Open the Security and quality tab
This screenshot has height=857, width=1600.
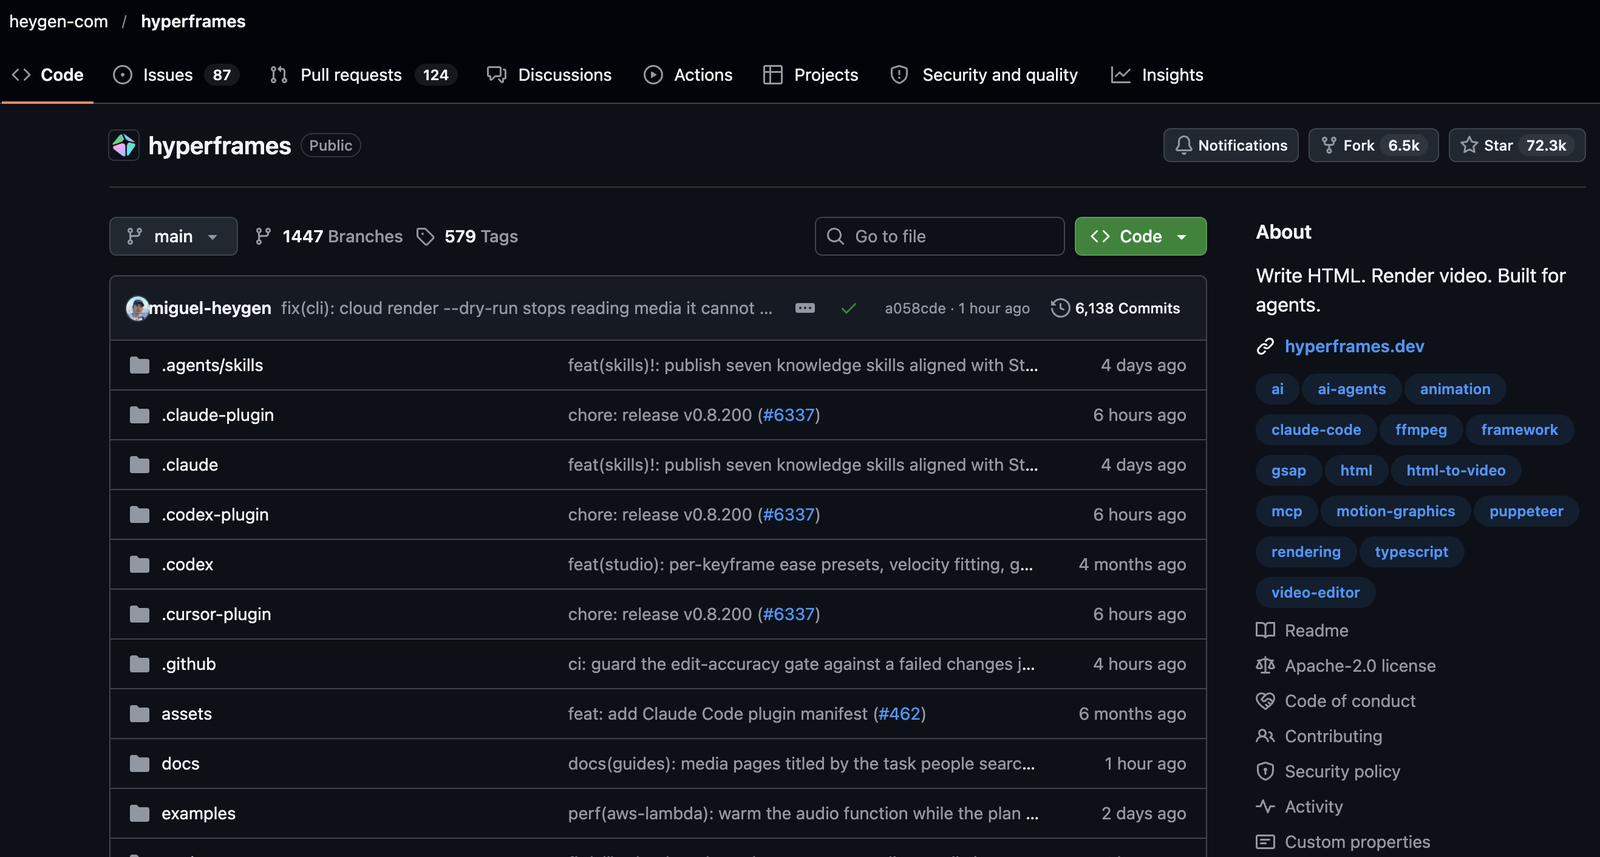tap(984, 75)
